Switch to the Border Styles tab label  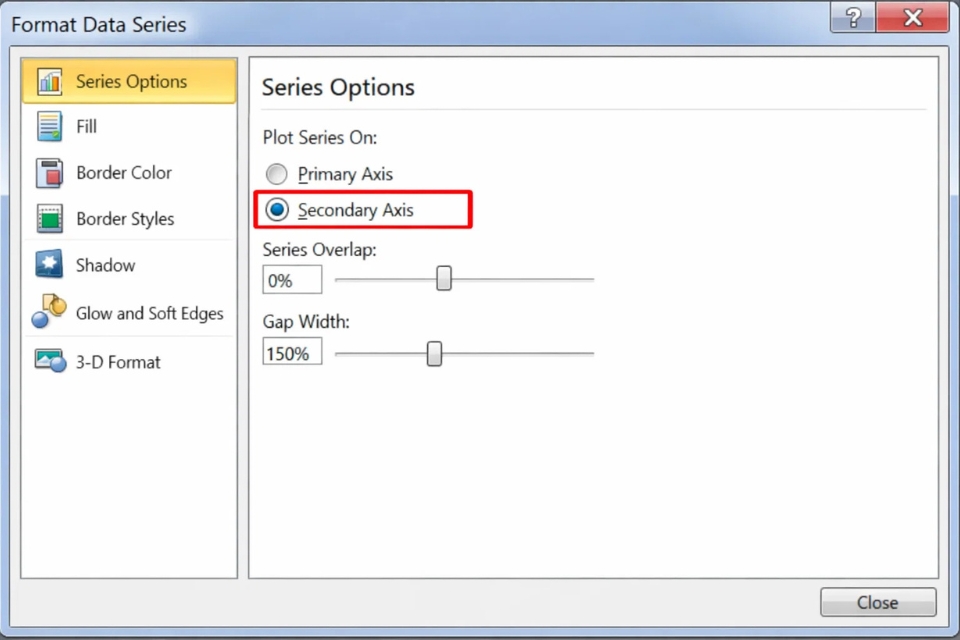(x=125, y=219)
